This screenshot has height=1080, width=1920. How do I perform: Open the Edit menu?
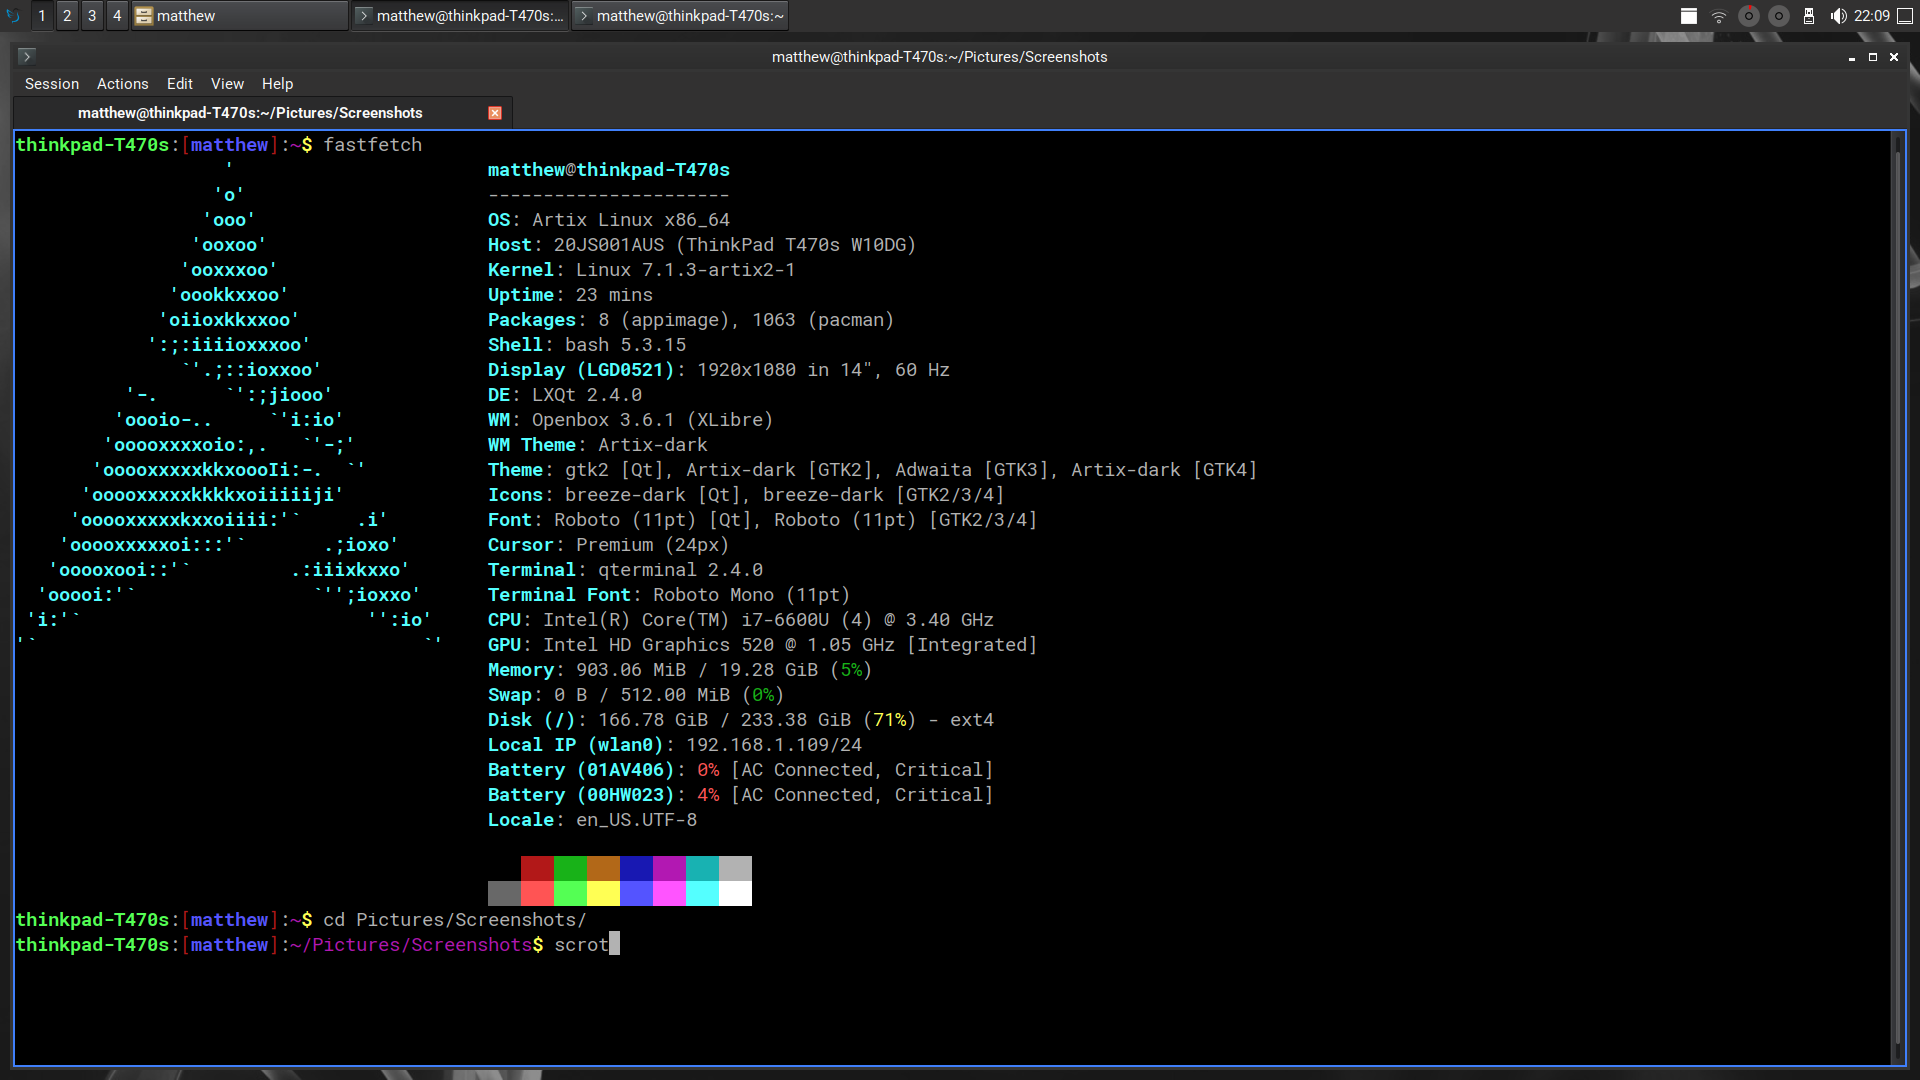tap(180, 84)
